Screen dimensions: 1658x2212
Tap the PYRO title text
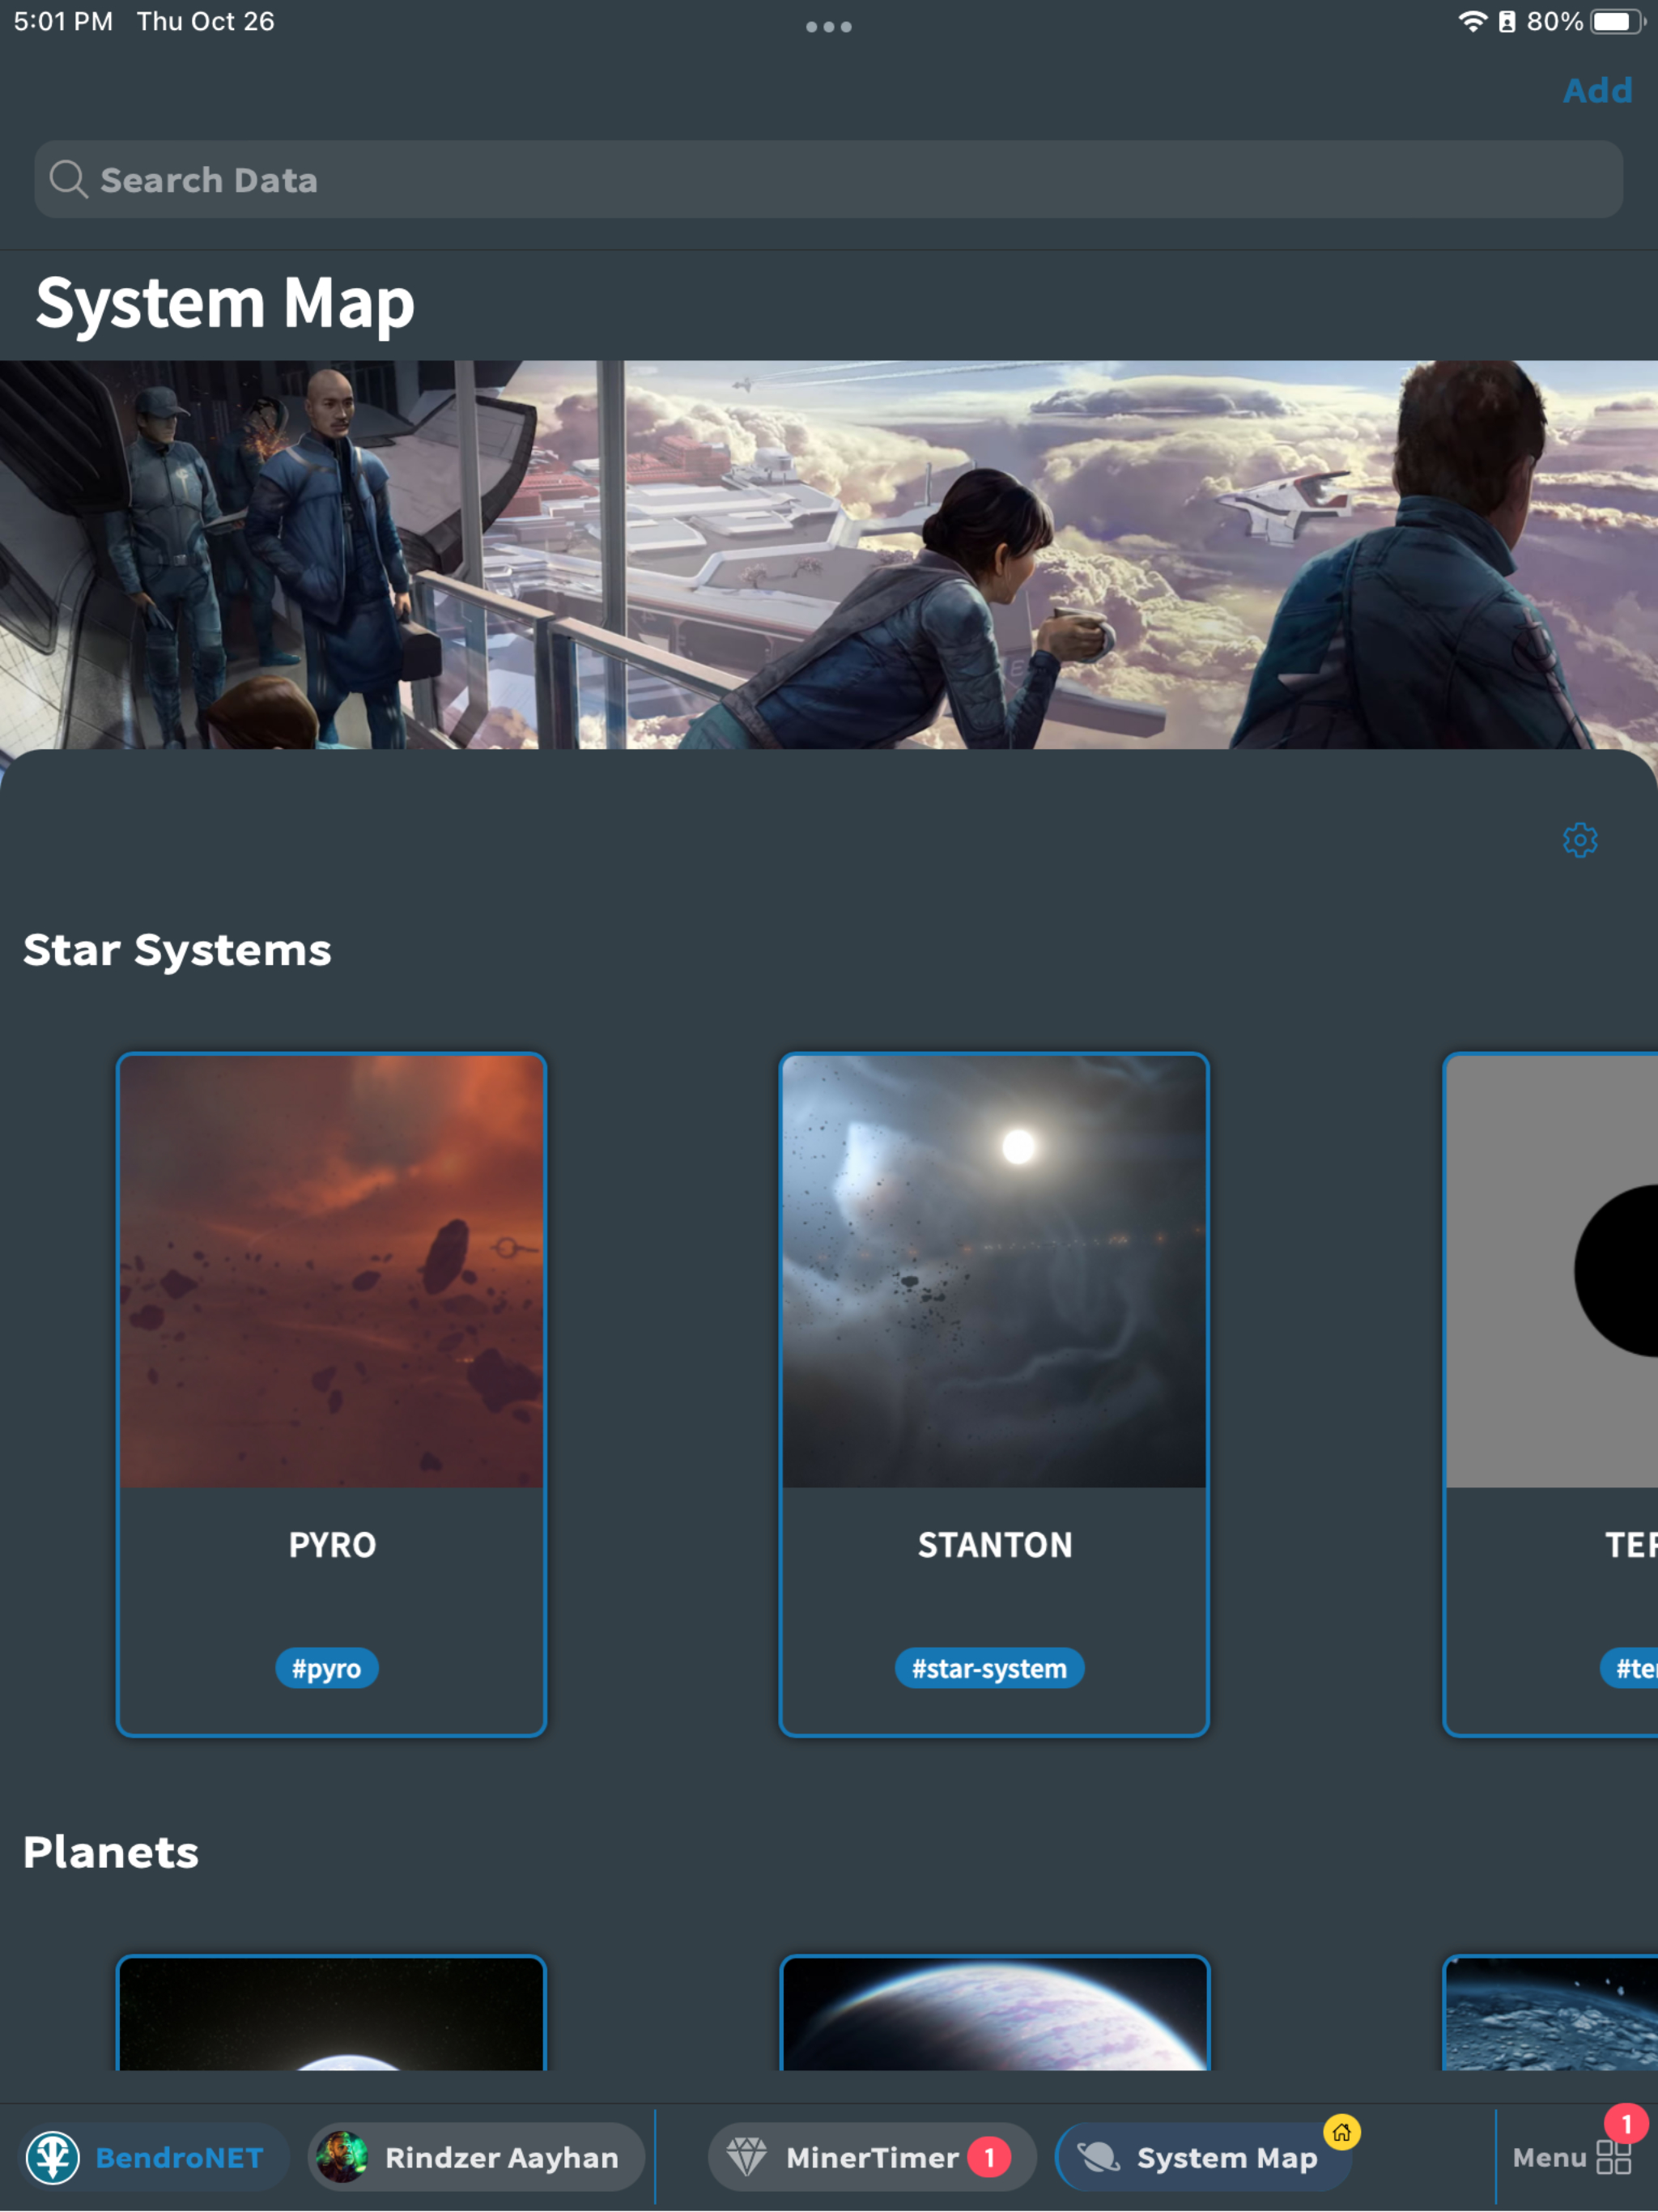pyautogui.click(x=332, y=1545)
